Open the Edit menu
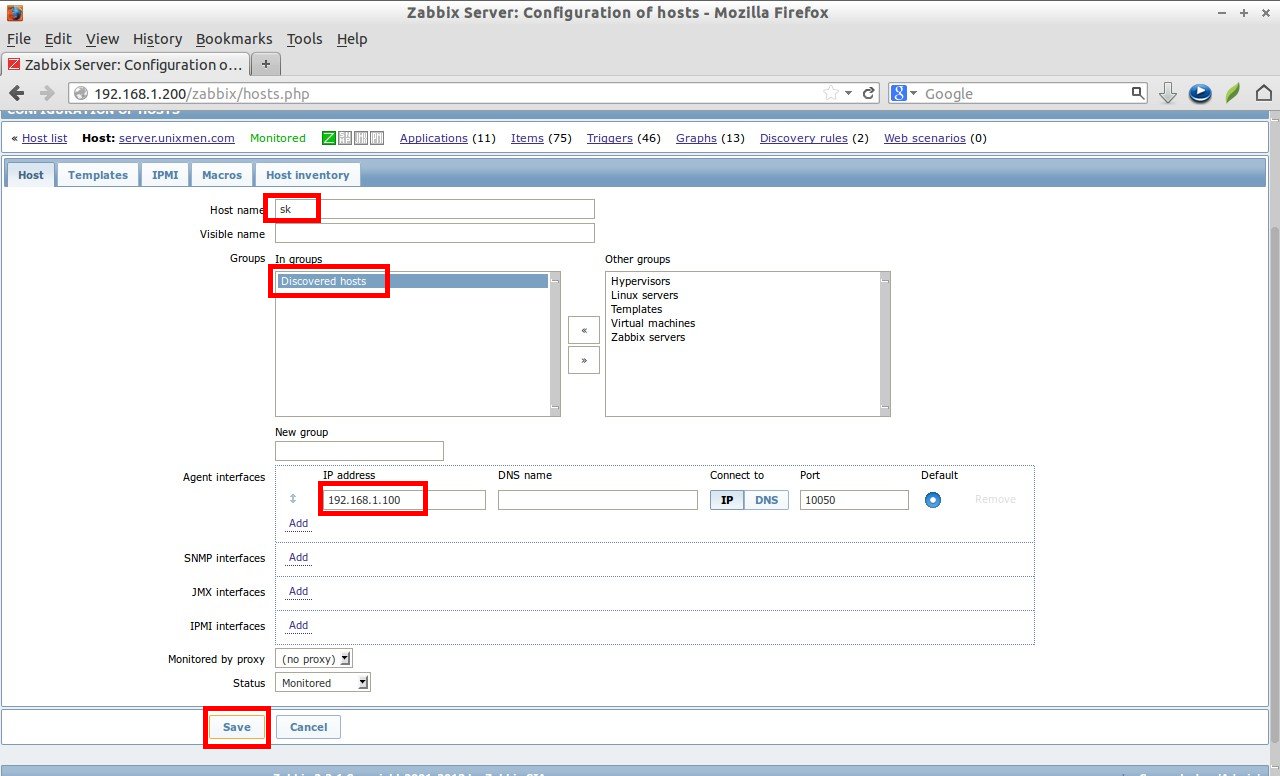Viewport: 1280px width, 776px height. click(x=58, y=39)
